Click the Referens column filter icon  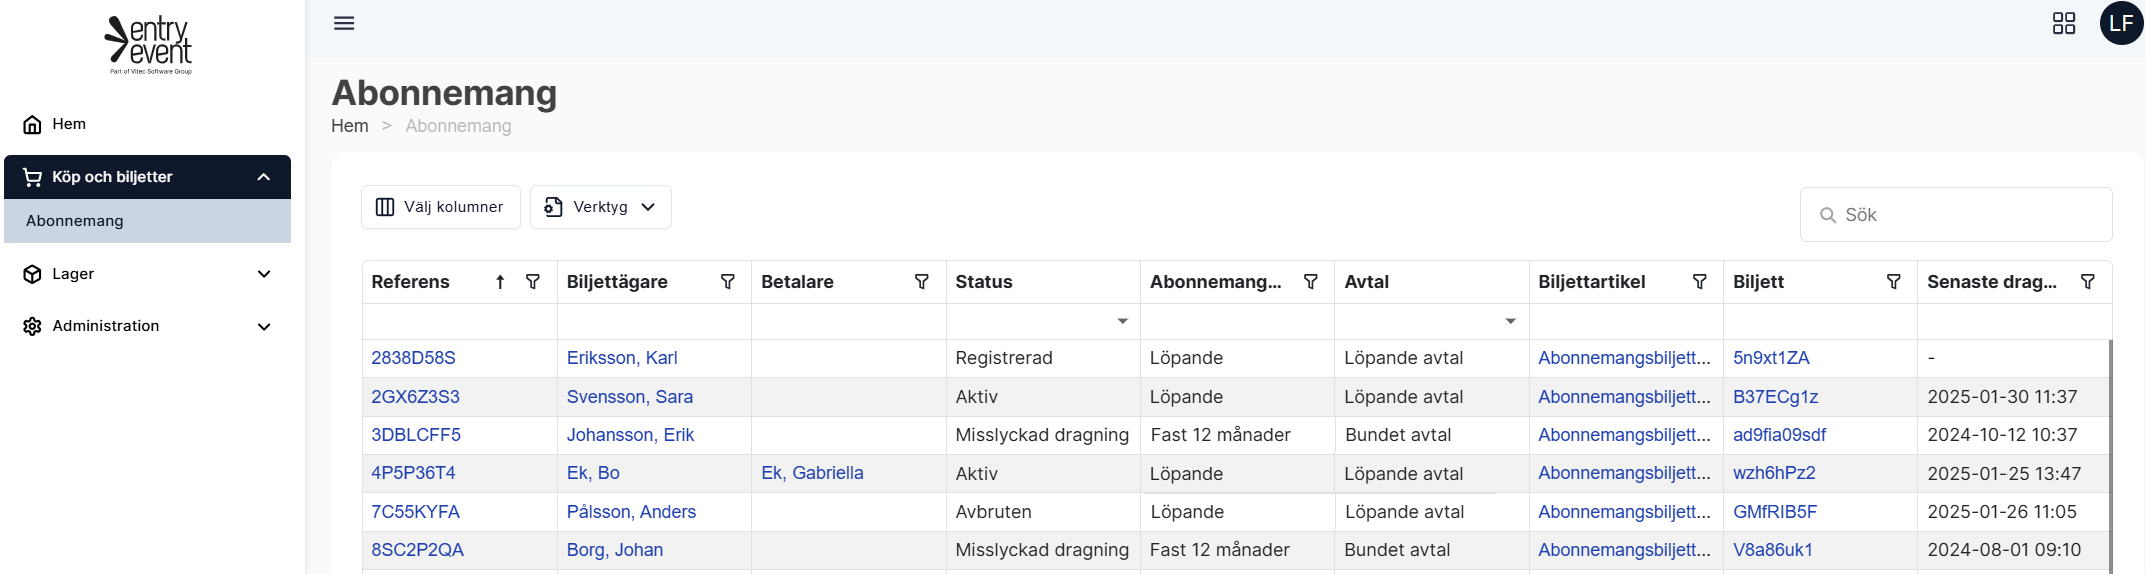tap(533, 282)
